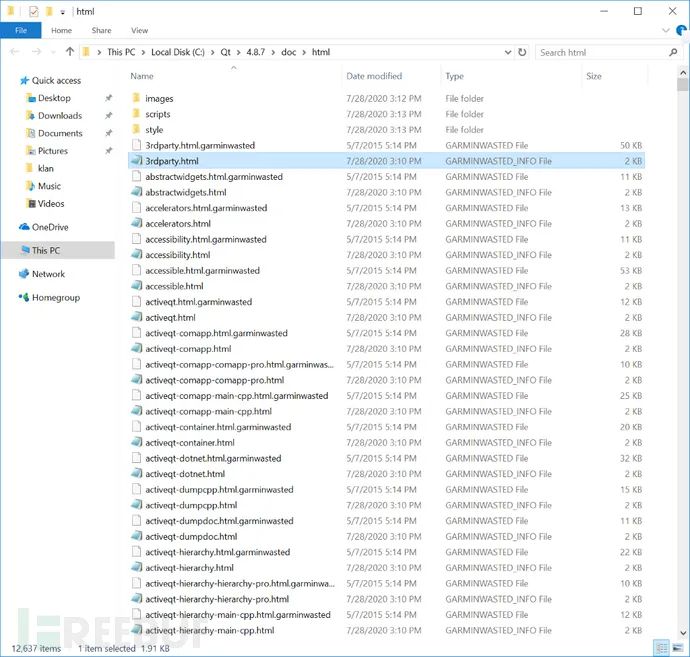
Task: Open the recent locations dropdown arrow
Action: (53, 52)
